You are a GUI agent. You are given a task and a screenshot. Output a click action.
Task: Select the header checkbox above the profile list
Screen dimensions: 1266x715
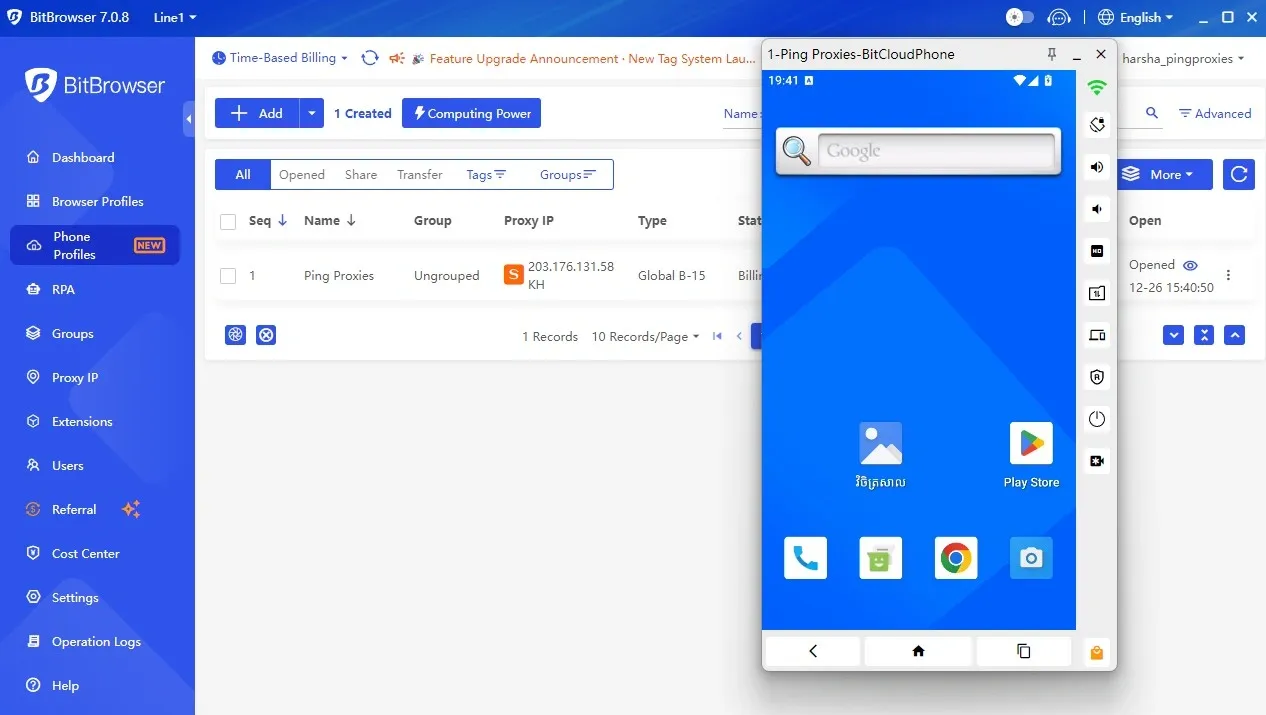click(227, 221)
